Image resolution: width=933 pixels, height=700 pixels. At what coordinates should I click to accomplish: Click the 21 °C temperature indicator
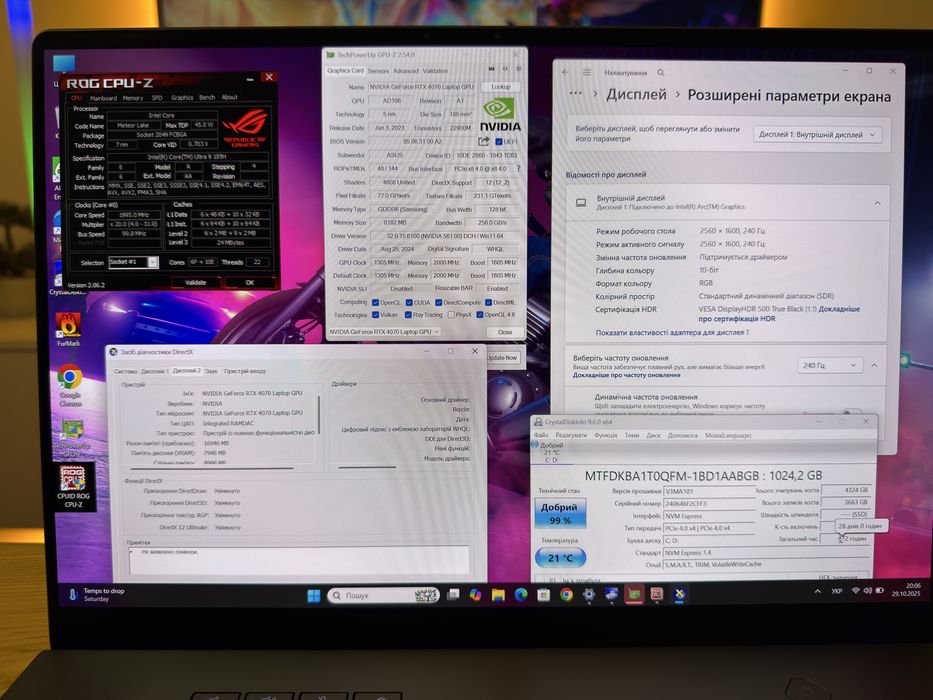click(560, 558)
